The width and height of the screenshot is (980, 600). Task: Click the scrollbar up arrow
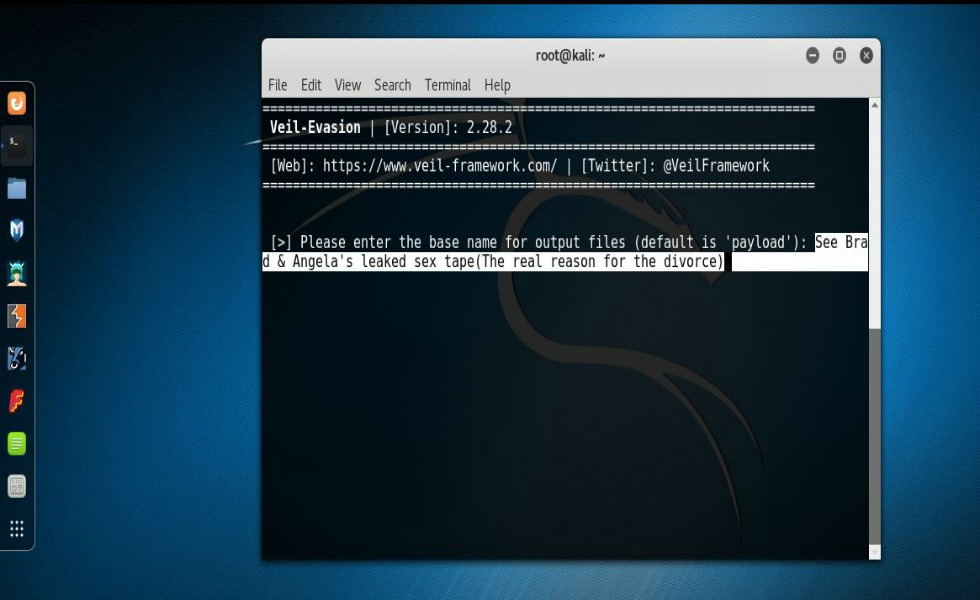875,105
